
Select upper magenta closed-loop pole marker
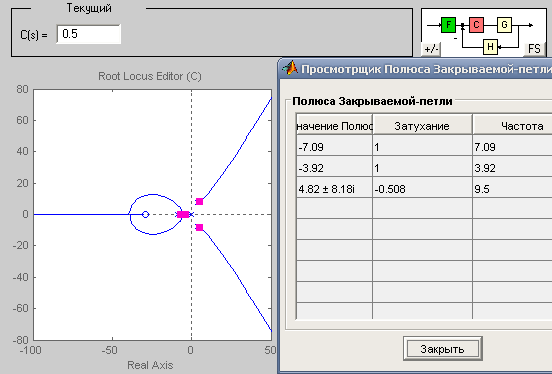point(199,201)
